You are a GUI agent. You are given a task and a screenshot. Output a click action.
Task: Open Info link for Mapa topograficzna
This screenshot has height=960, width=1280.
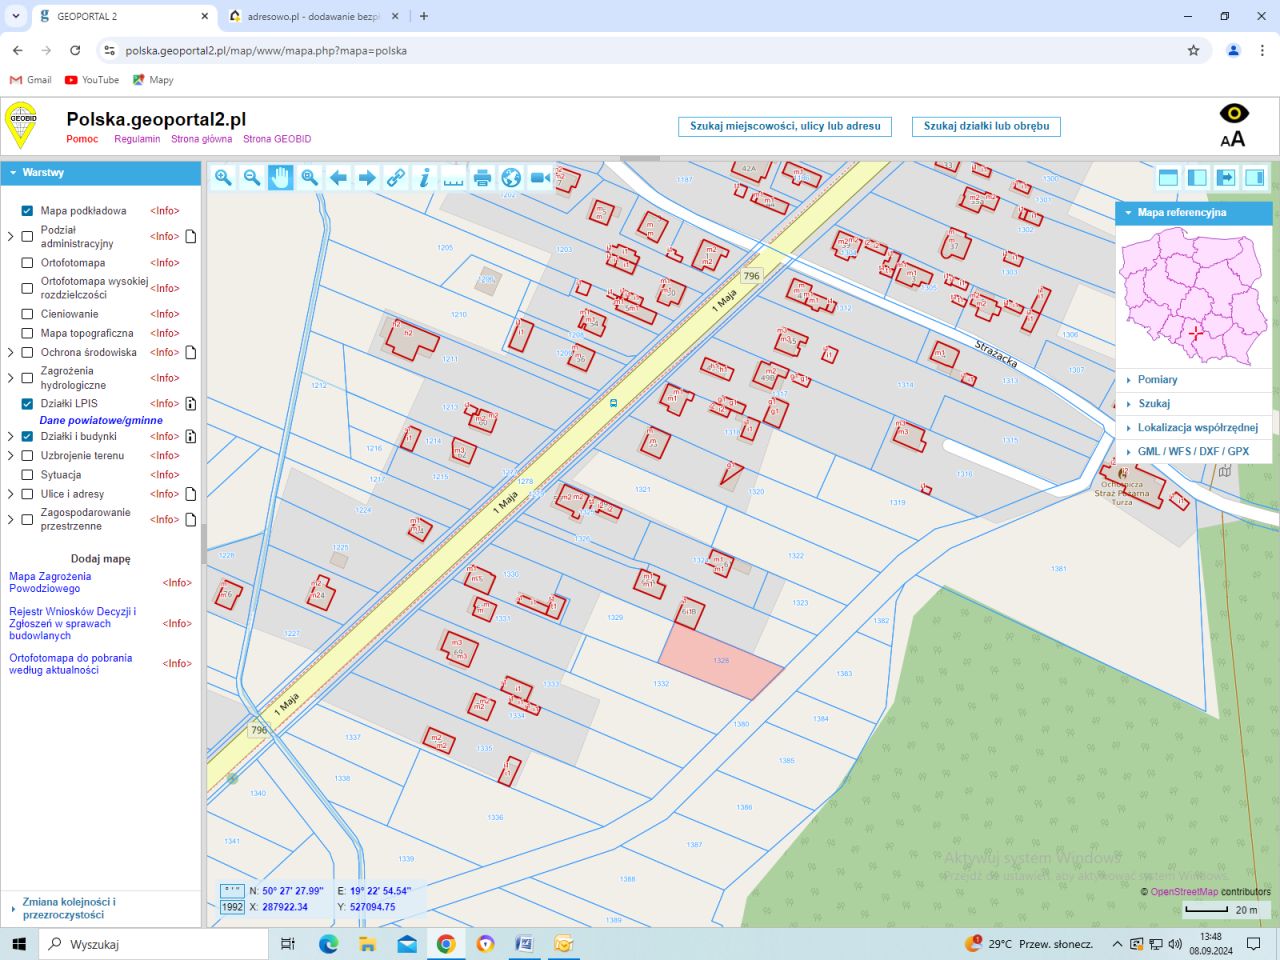click(x=165, y=333)
